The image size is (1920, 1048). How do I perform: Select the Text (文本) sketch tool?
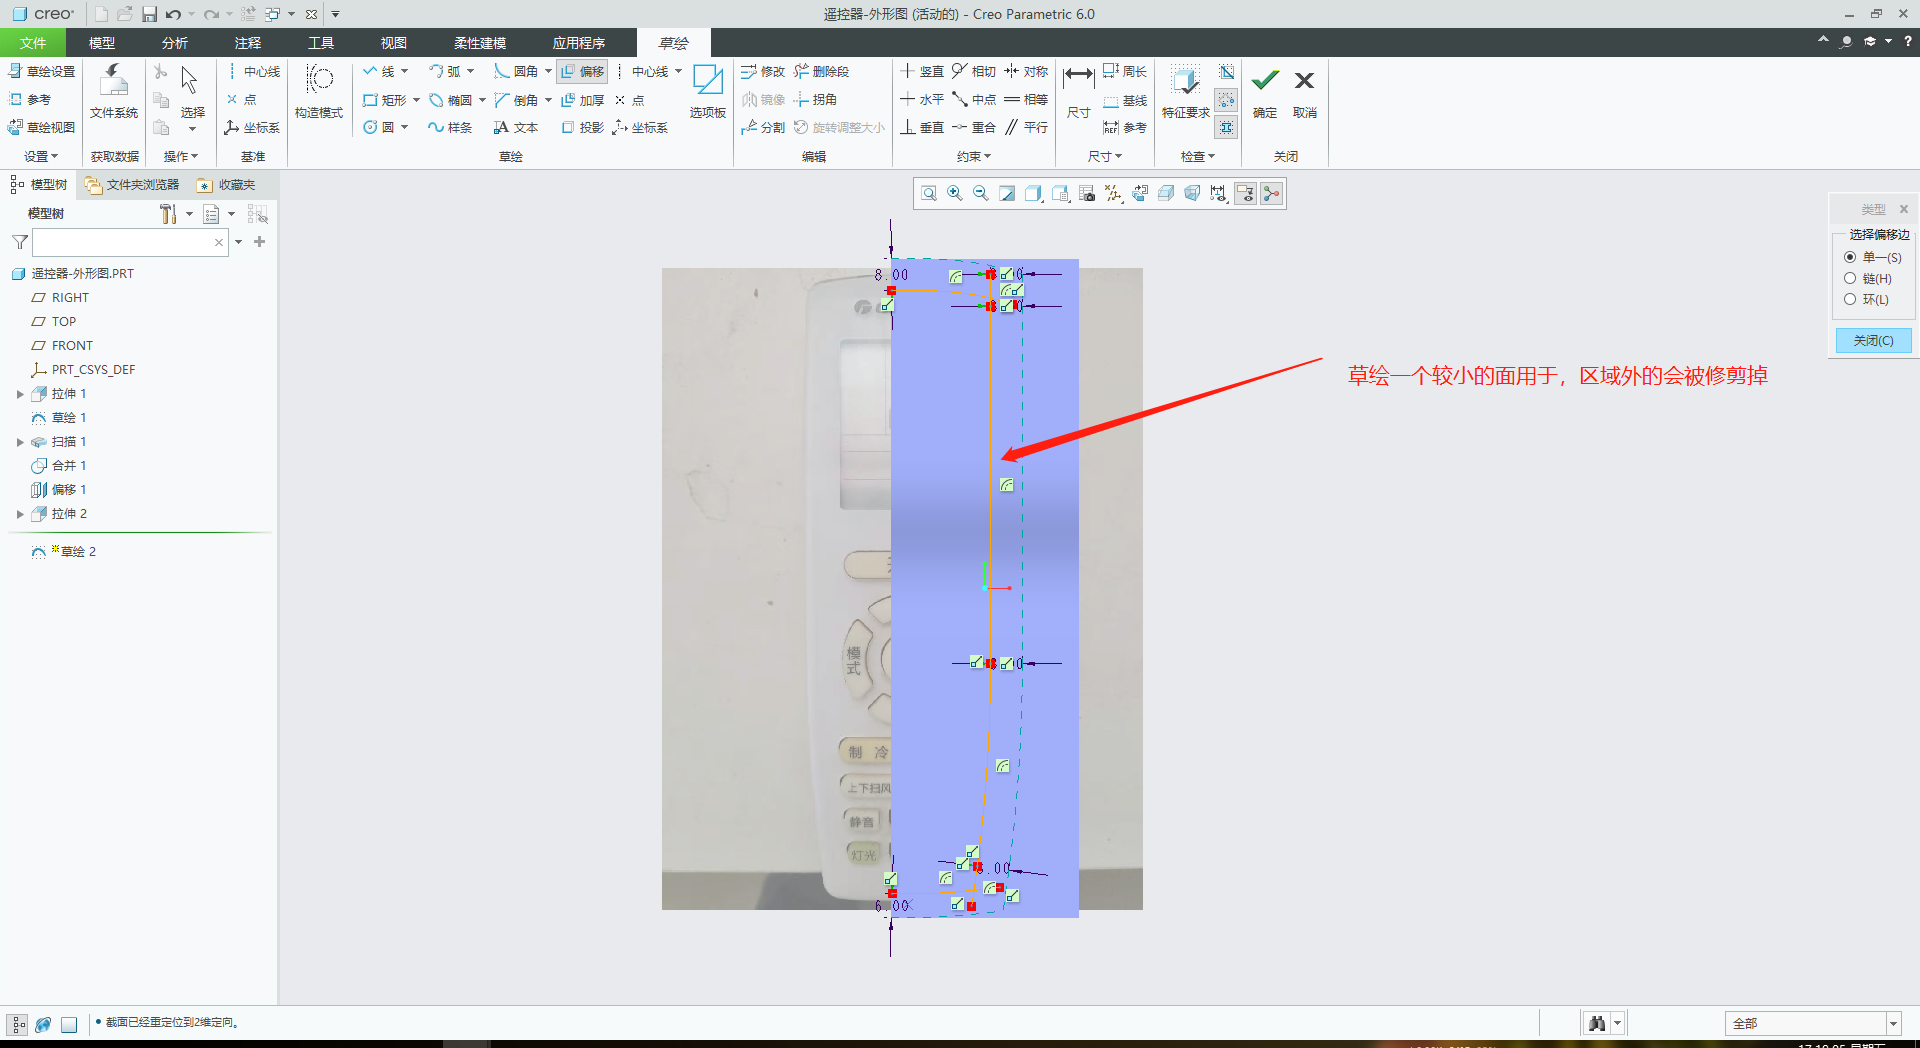point(516,128)
